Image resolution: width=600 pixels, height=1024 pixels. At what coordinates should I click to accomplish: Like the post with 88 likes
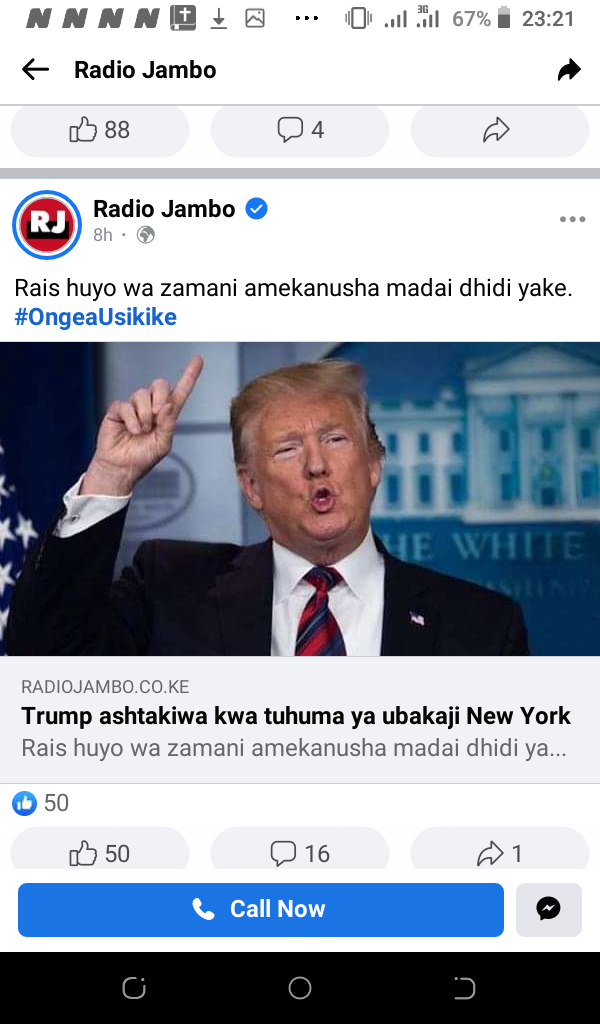click(100, 130)
